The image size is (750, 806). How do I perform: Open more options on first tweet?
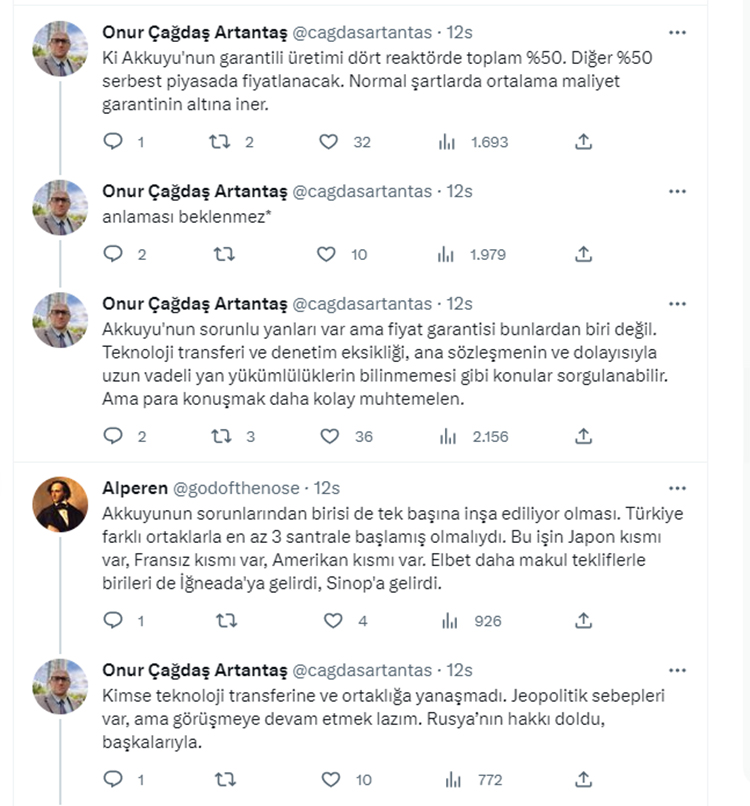[677, 32]
